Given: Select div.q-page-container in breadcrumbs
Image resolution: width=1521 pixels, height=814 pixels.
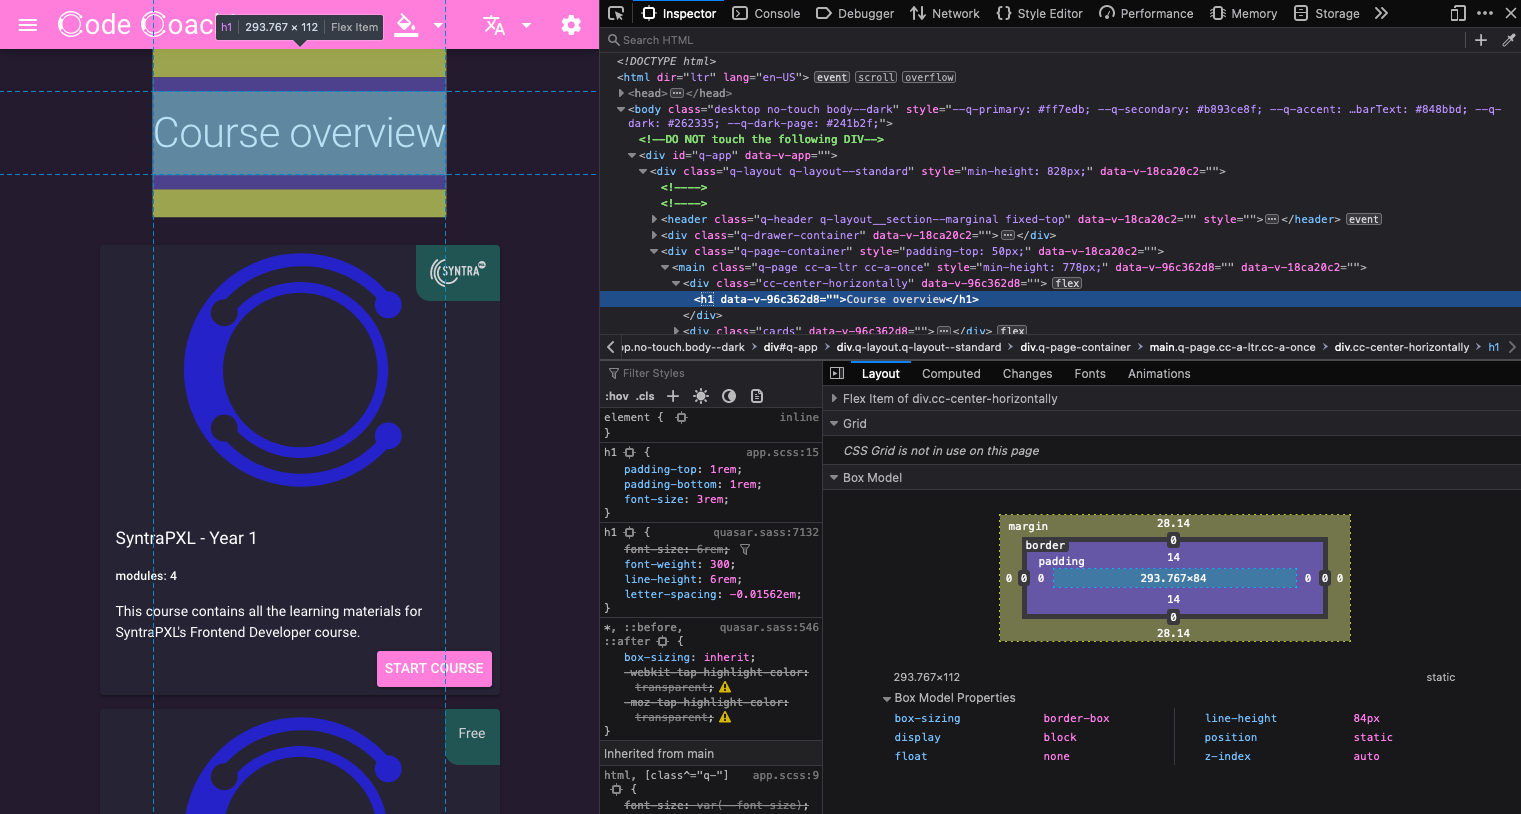Looking at the screenshot, I should pos(1075,347).
